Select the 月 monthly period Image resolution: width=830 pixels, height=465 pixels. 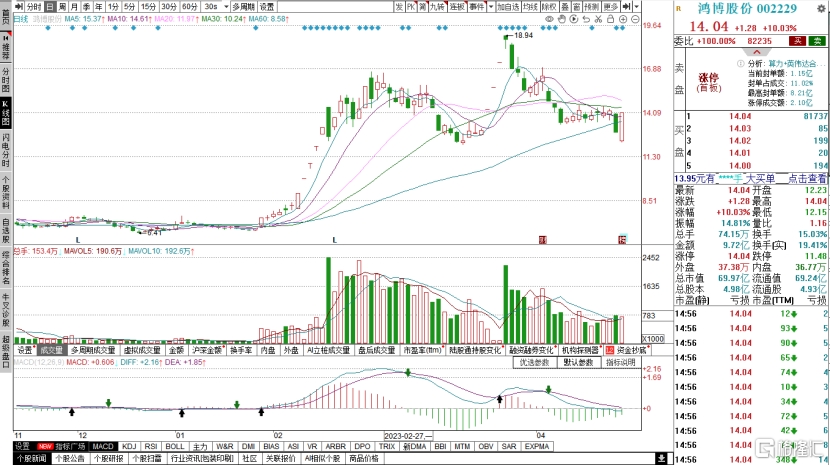(x=75, y=6)
